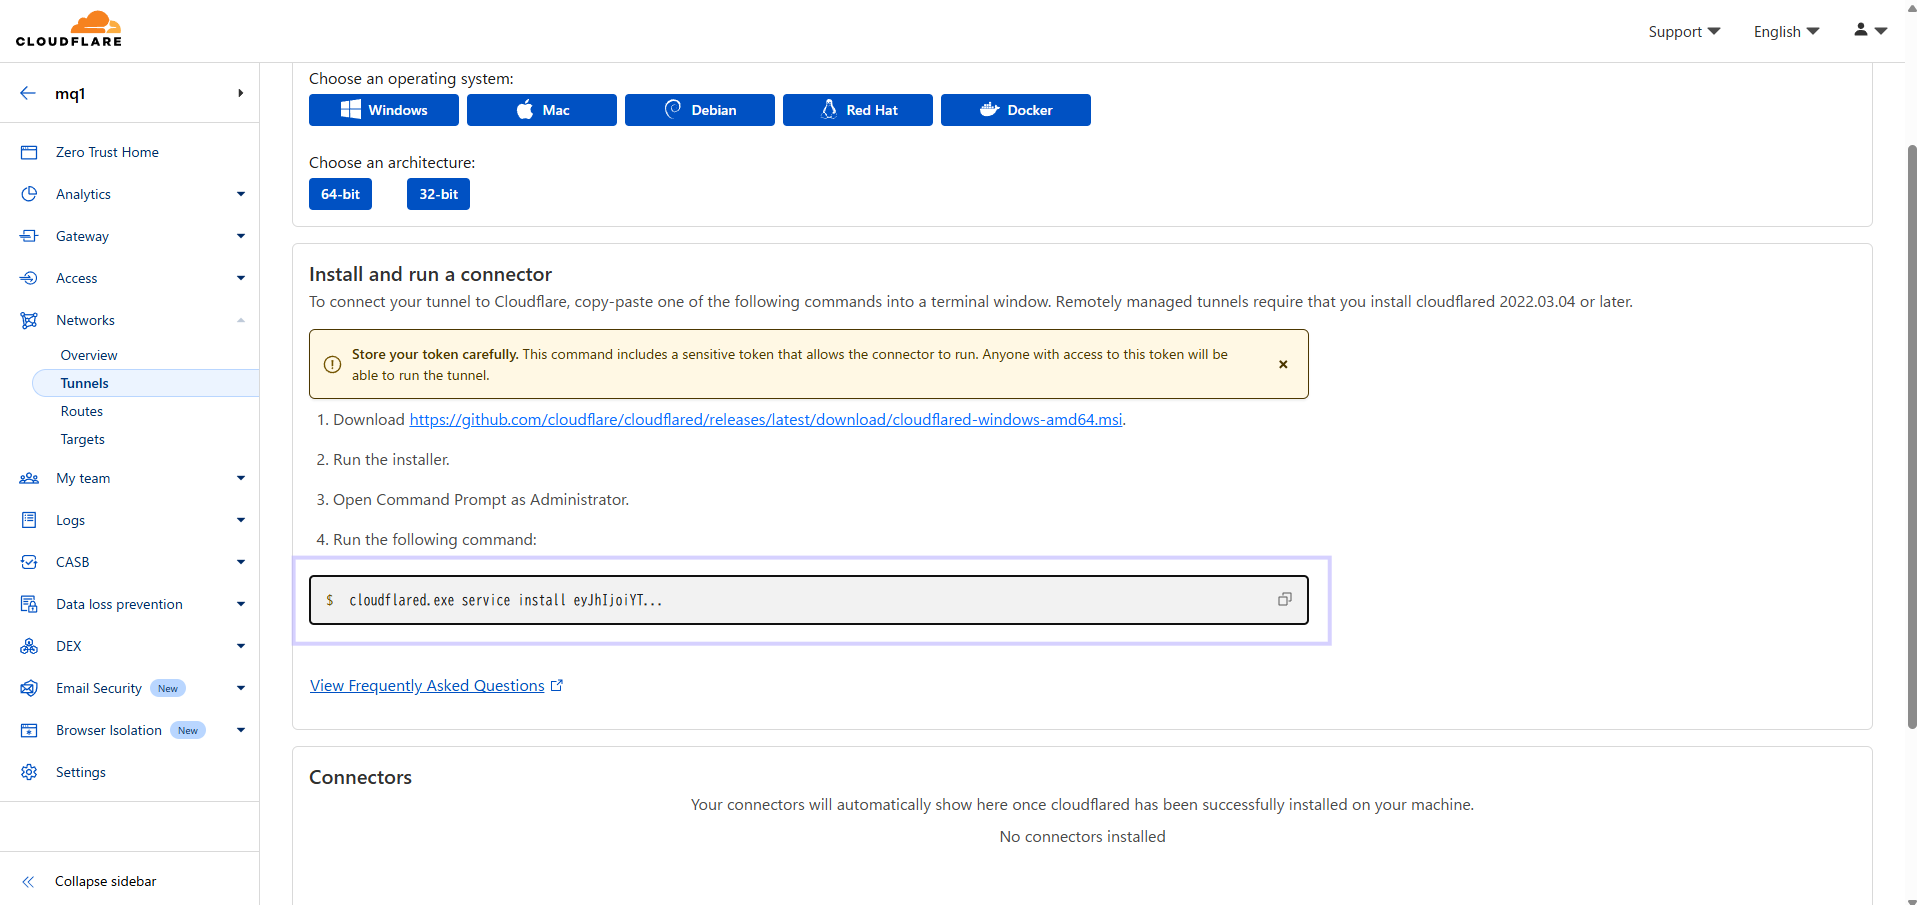Select Mac operating system
The height and width of the screenshot is (905, 1917).
(x=542, y=110)
